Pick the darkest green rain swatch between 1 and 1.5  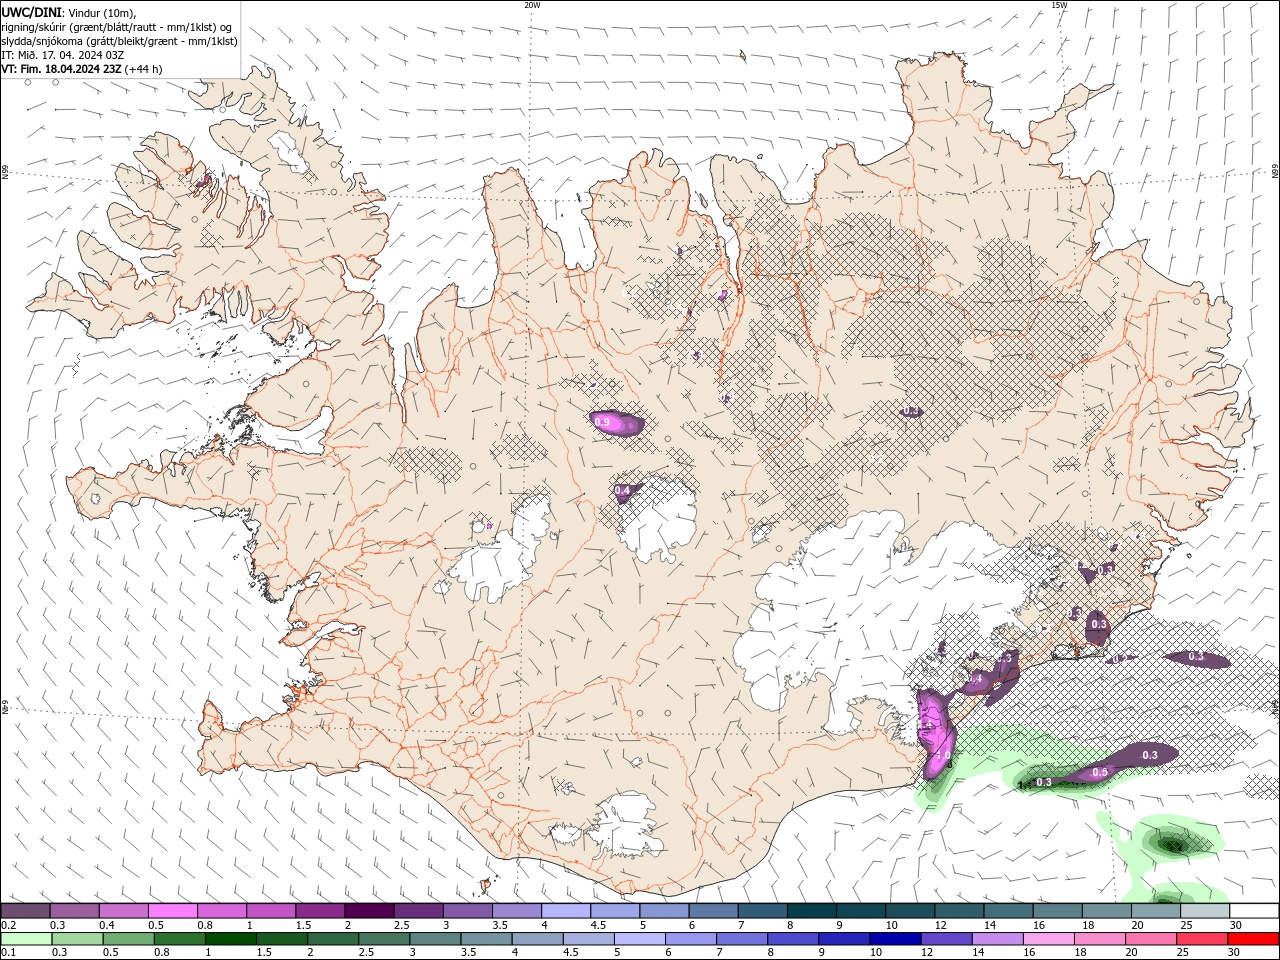pos(231,939)
